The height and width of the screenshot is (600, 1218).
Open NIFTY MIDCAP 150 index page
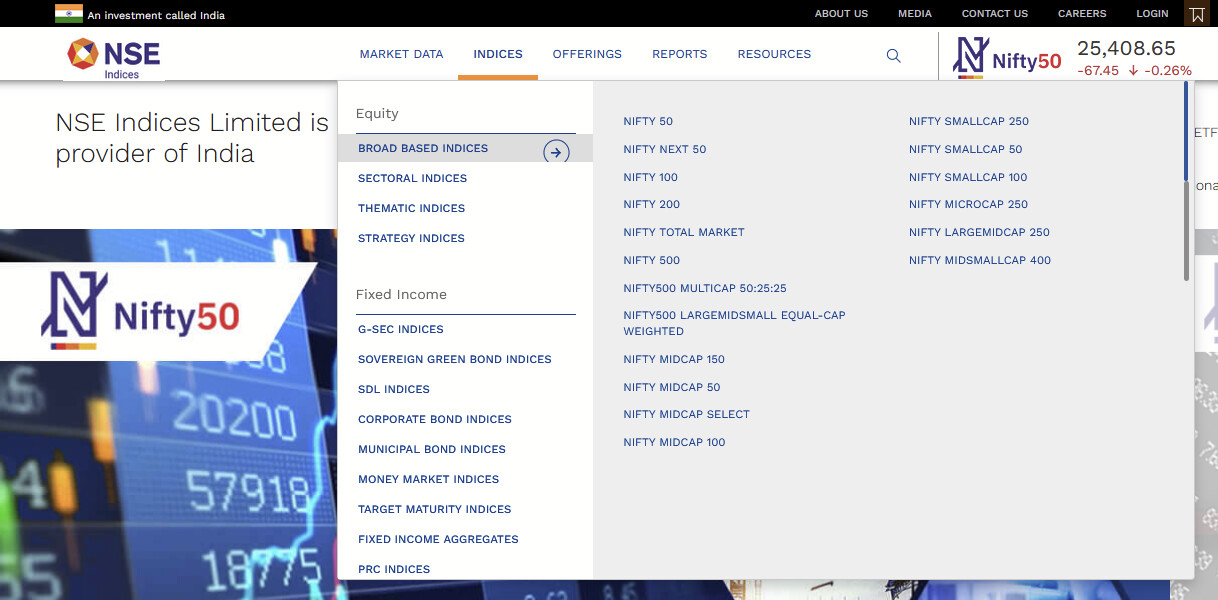(673, 359)
